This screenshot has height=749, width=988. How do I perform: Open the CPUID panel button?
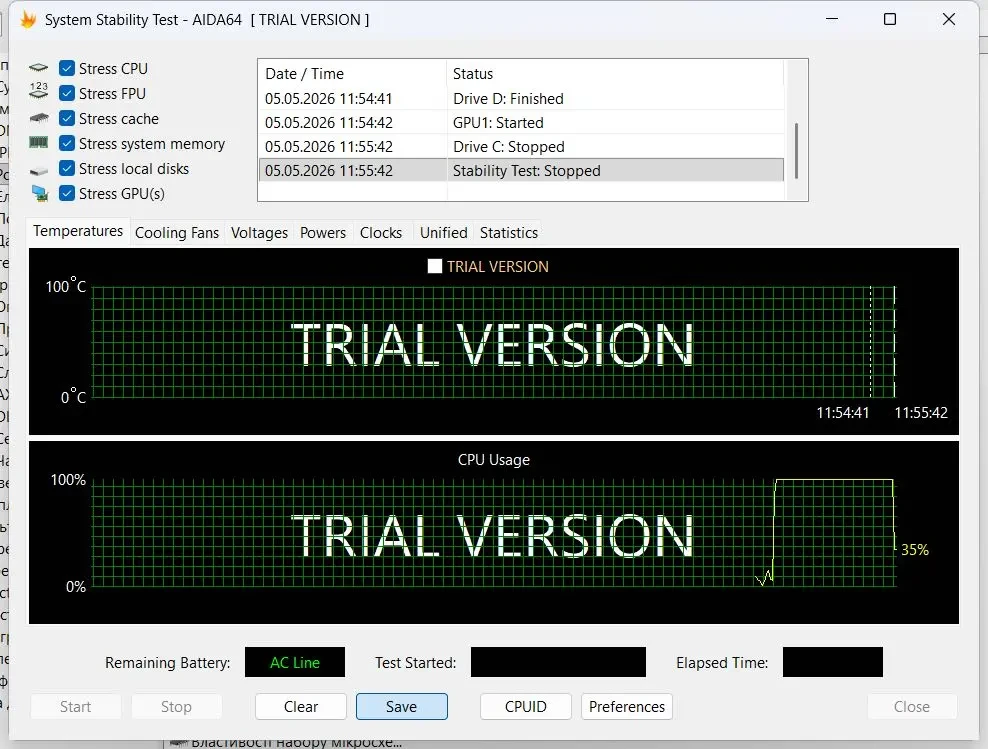click(526, 707)
